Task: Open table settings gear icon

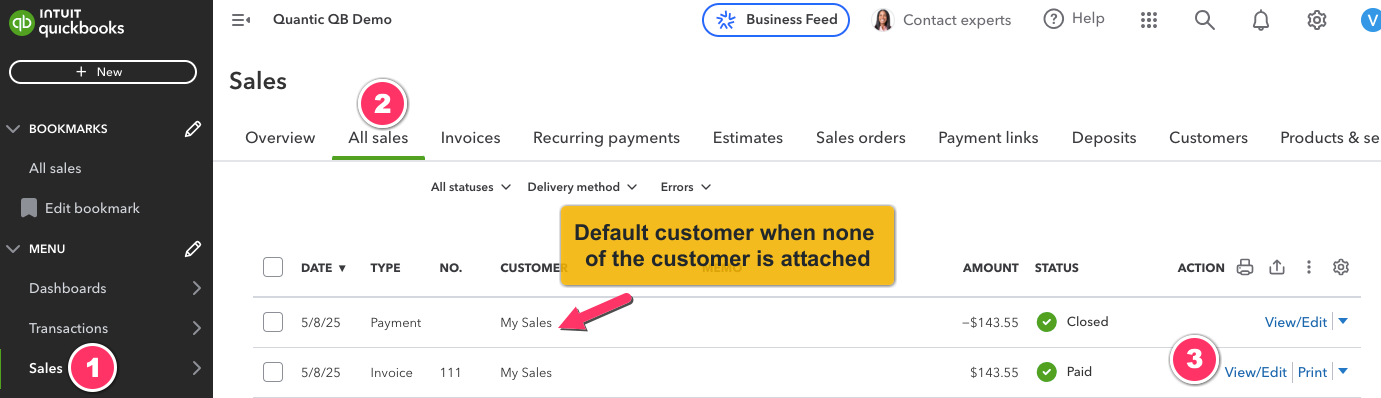Action: (1341, 267)
